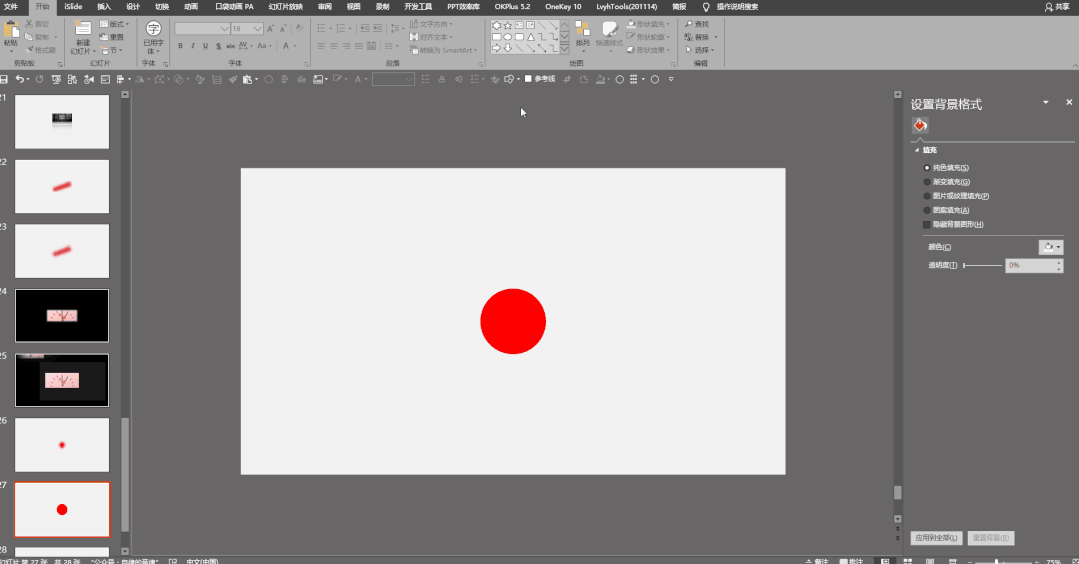
Task: Check the 隐藏背景图形(H) checkbox
Action: [927, 225]
